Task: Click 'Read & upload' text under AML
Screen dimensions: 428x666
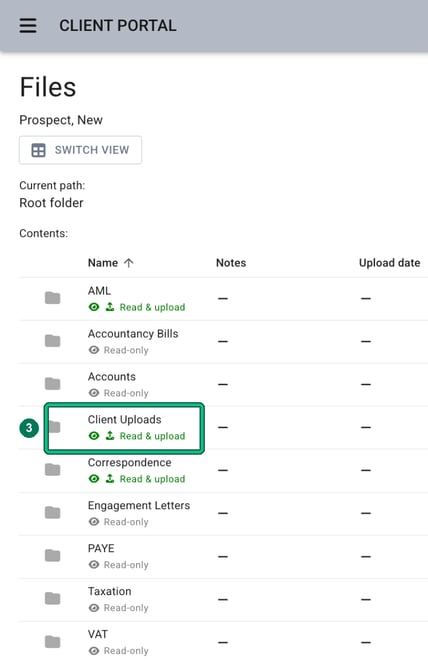Action: [x=152, y=307]
